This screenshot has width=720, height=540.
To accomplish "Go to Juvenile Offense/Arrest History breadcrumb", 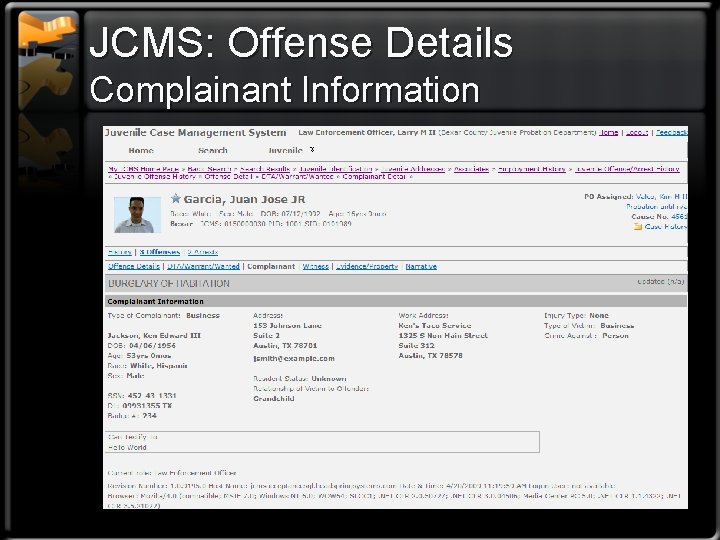I will click(627, 169).
